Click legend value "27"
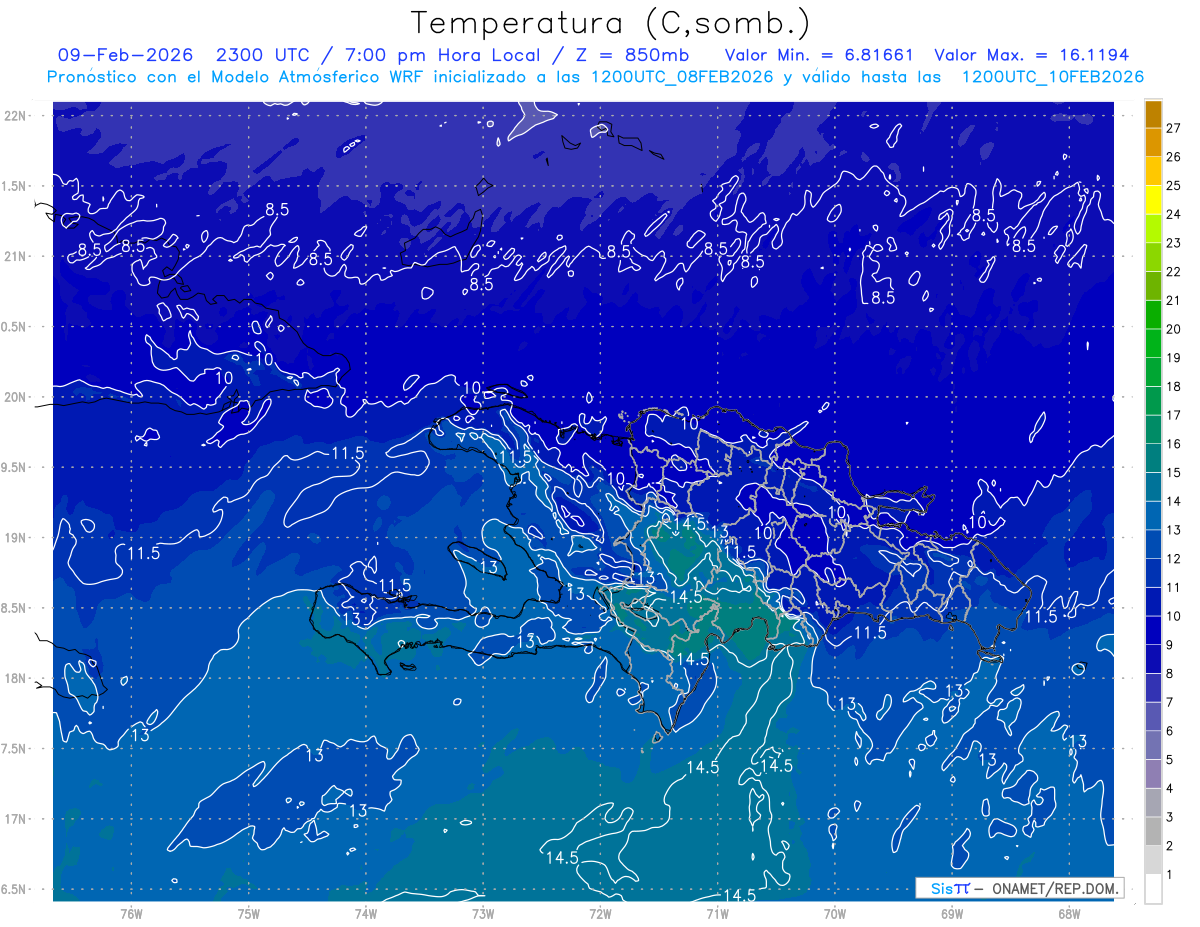 click(1173, 128)
